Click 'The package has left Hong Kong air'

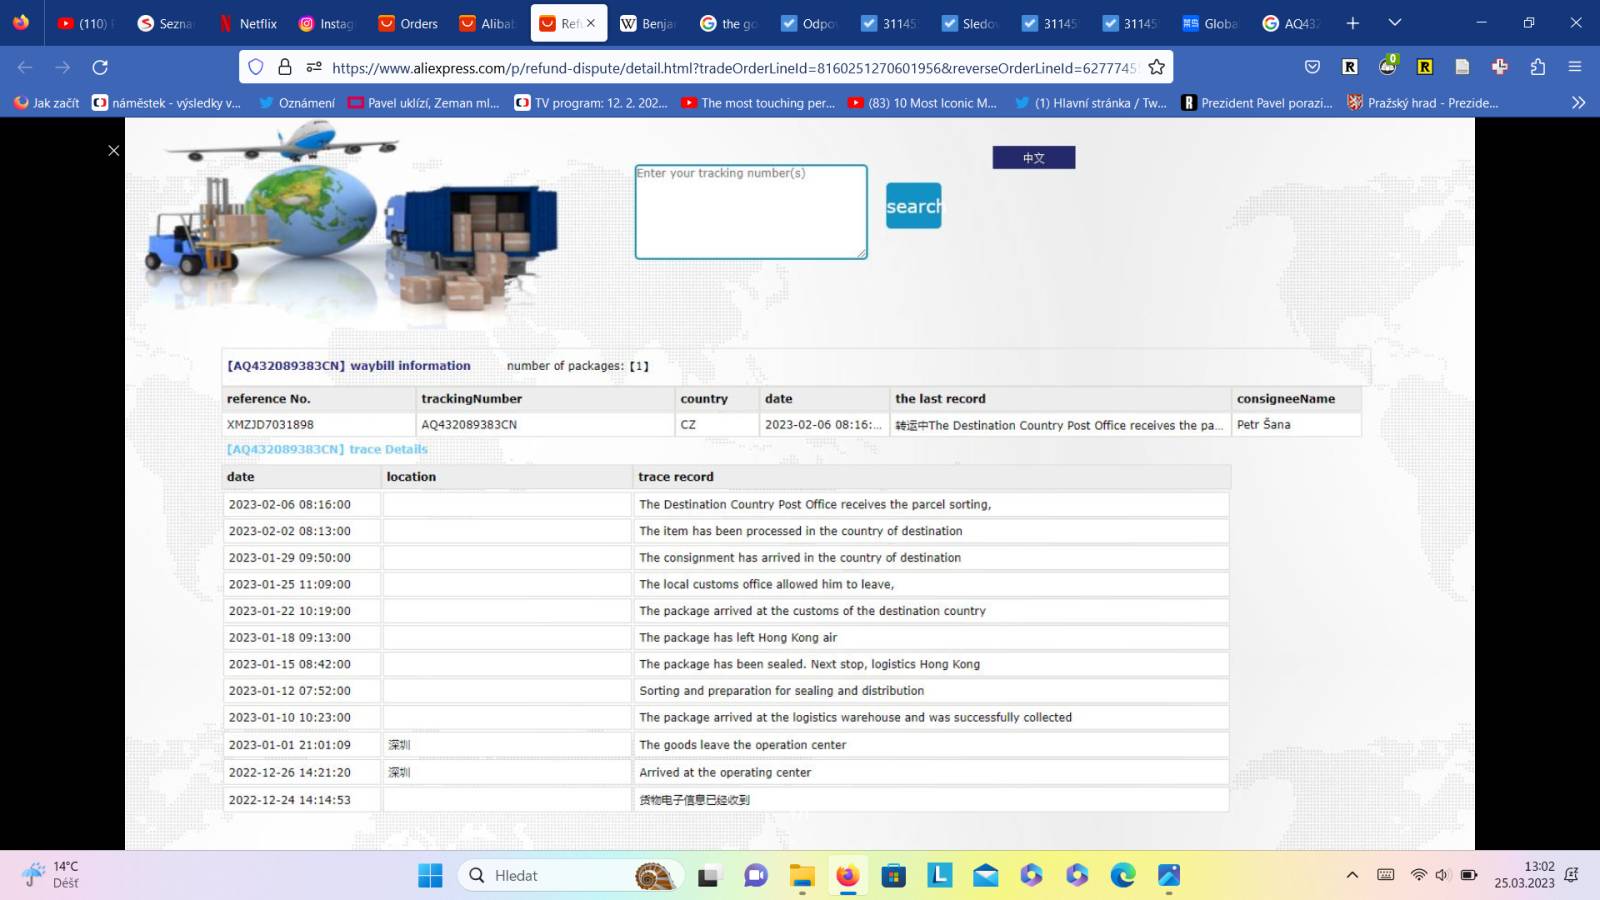tap(738, 637)
